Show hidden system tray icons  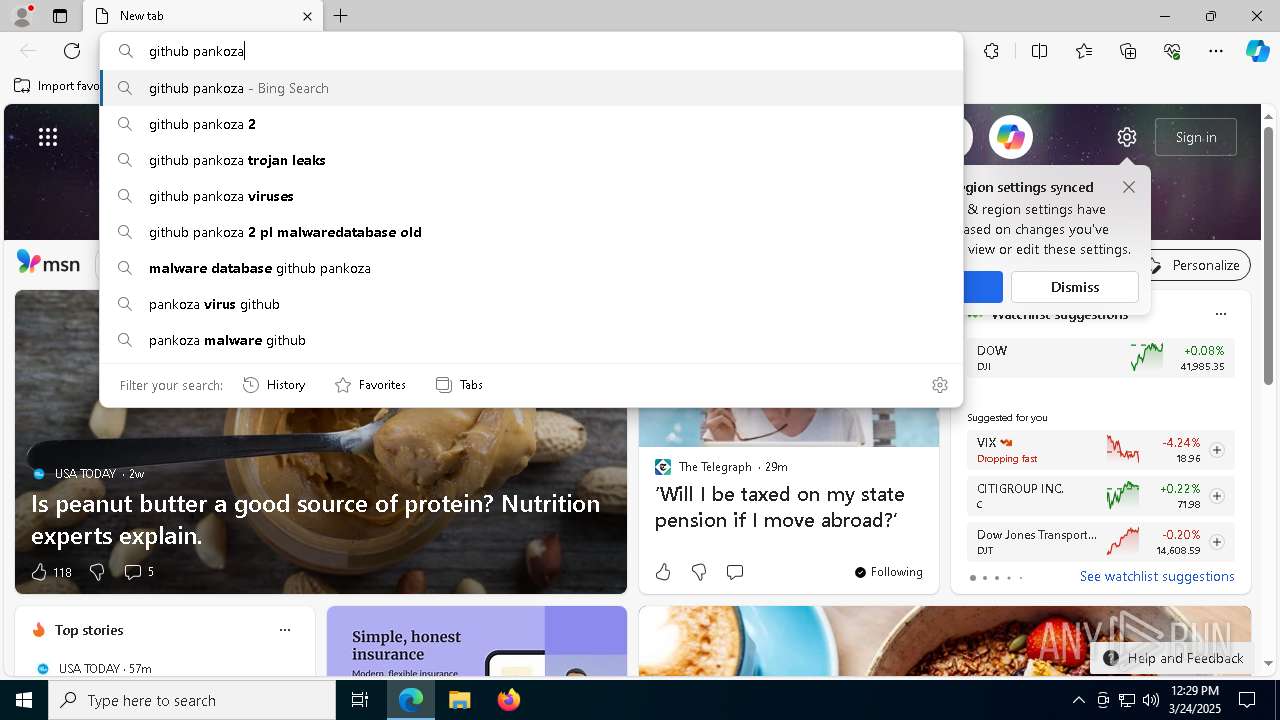point(1078,700)
